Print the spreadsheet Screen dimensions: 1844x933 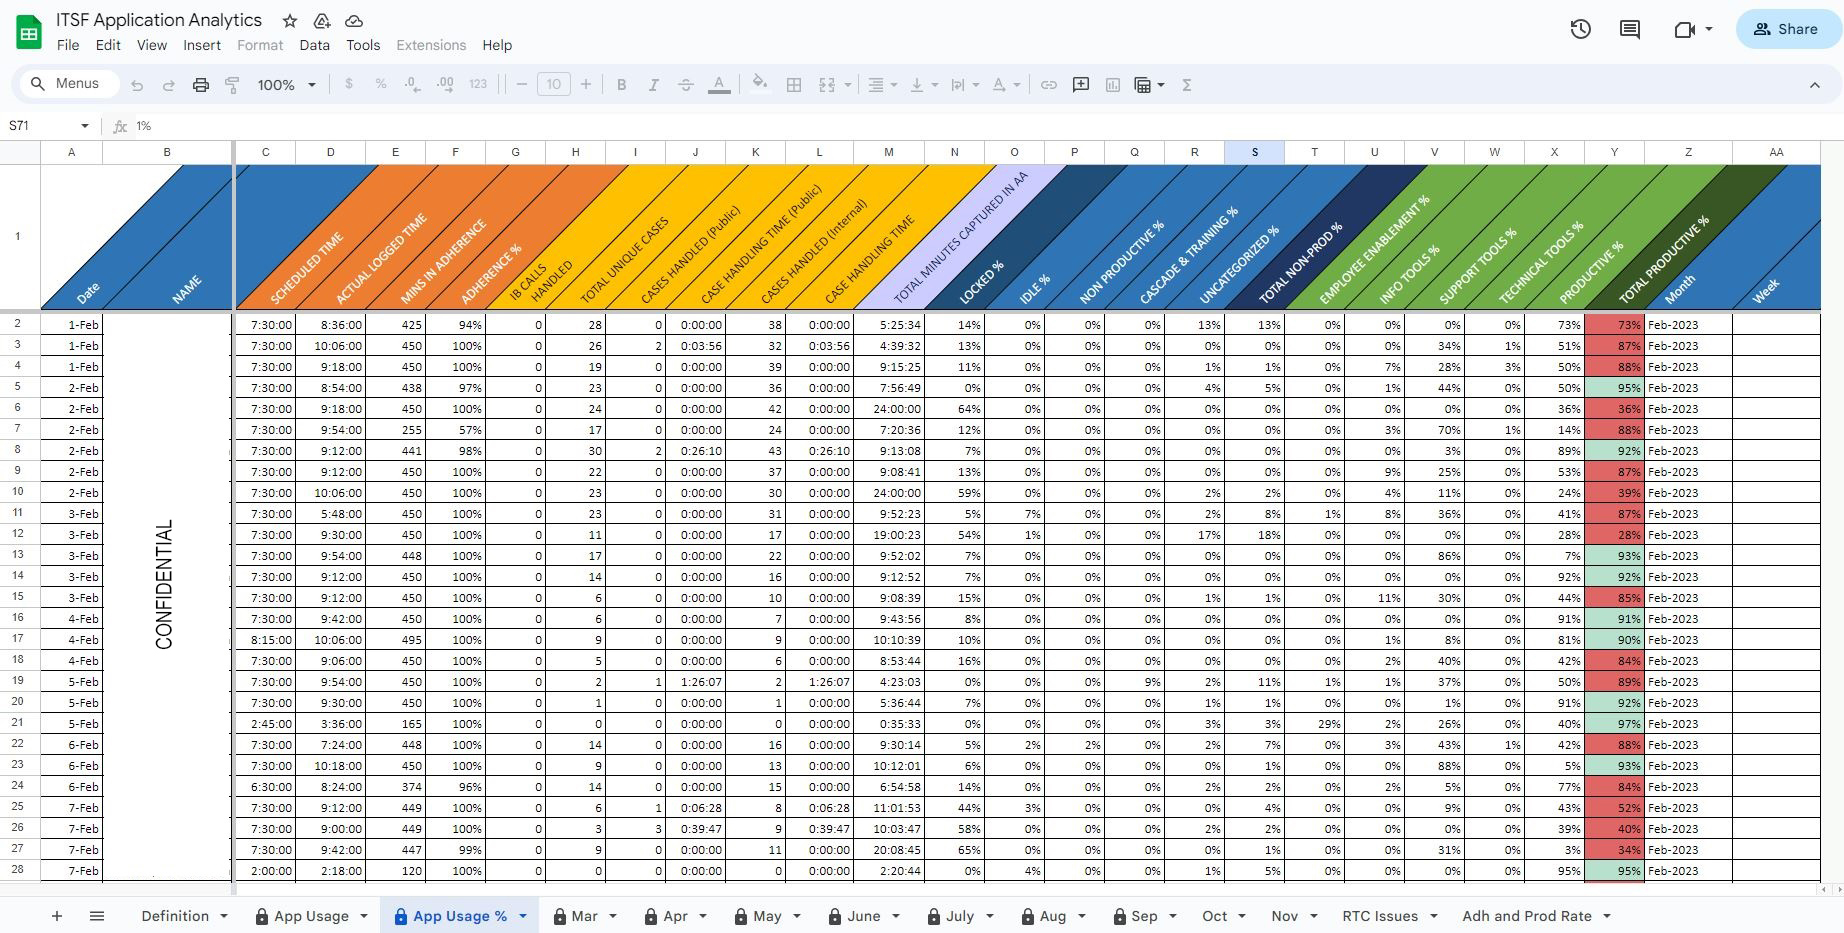click(x=201, y=85)
